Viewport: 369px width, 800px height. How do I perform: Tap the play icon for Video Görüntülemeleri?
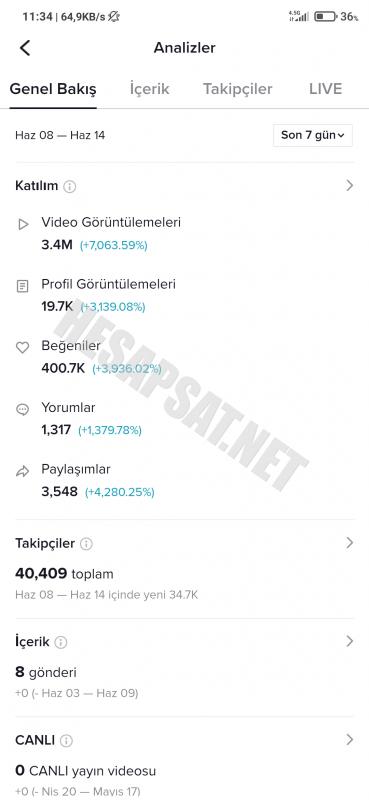point(23,224)
